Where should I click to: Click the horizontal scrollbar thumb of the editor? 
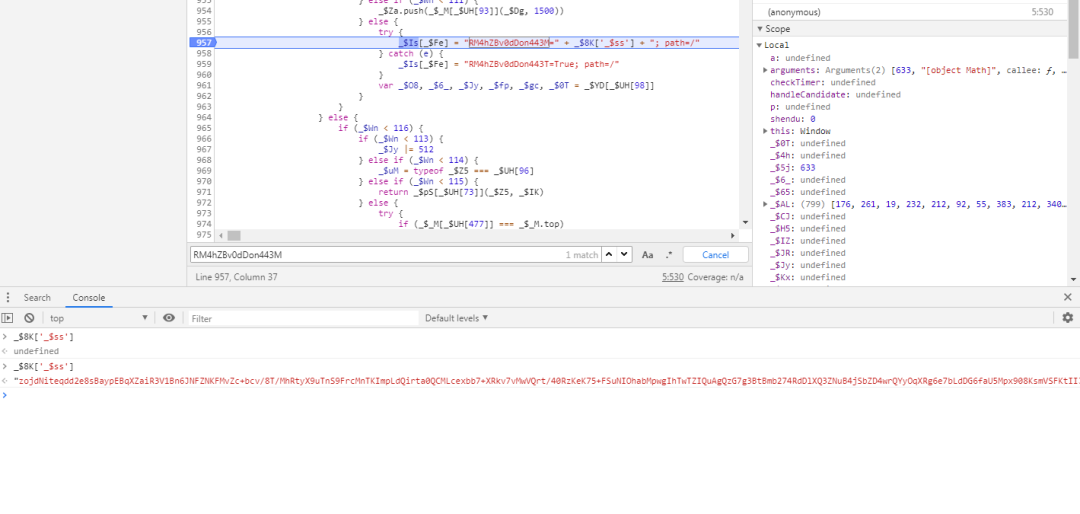[234, 236]
